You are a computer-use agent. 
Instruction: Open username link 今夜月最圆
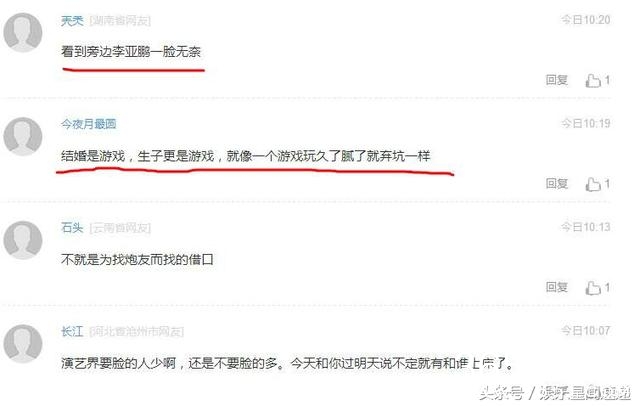pyautogui.click(x=89, y=124)
